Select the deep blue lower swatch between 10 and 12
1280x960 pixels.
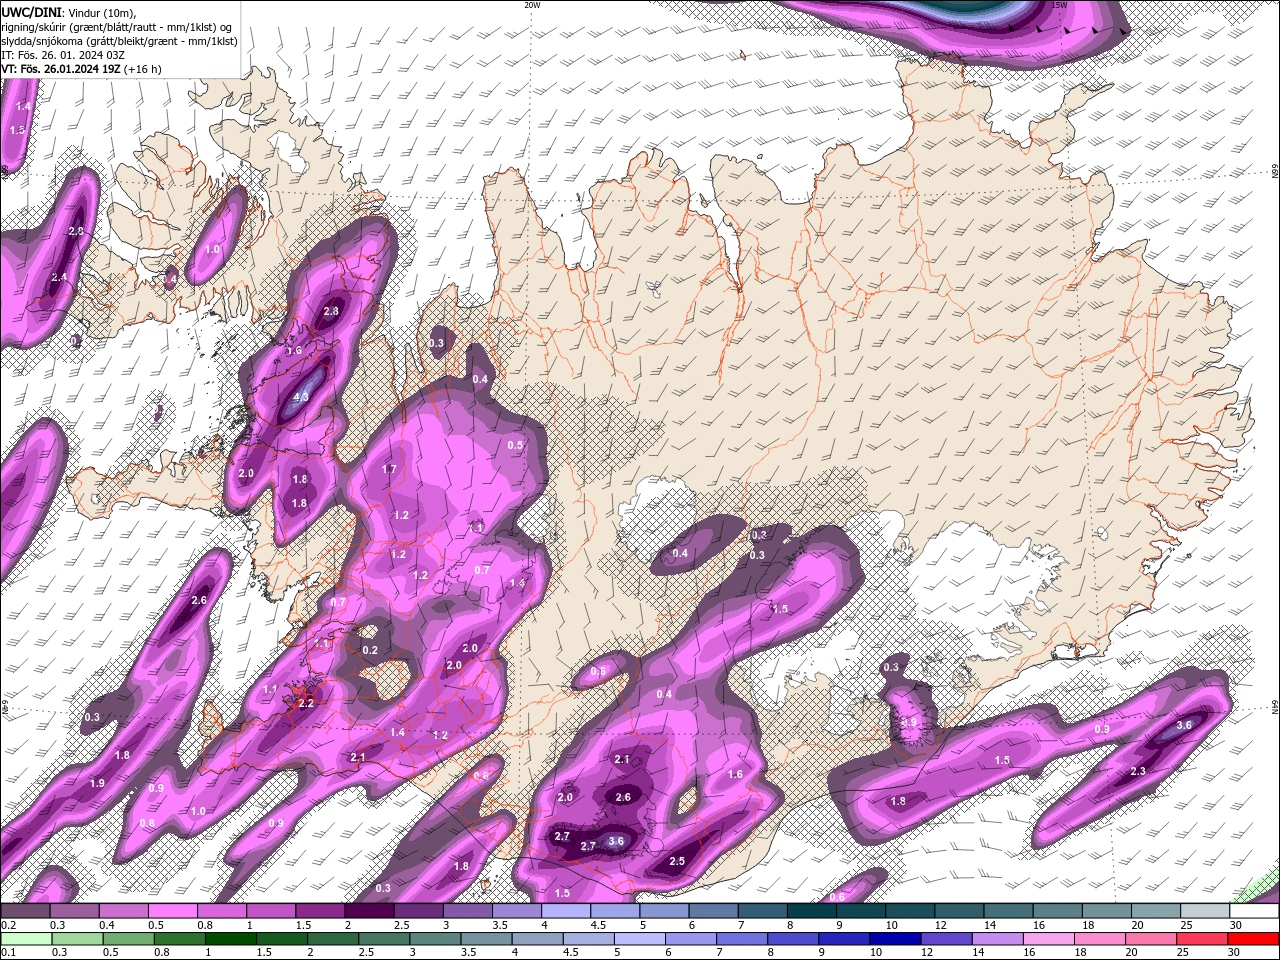(894, 939)
